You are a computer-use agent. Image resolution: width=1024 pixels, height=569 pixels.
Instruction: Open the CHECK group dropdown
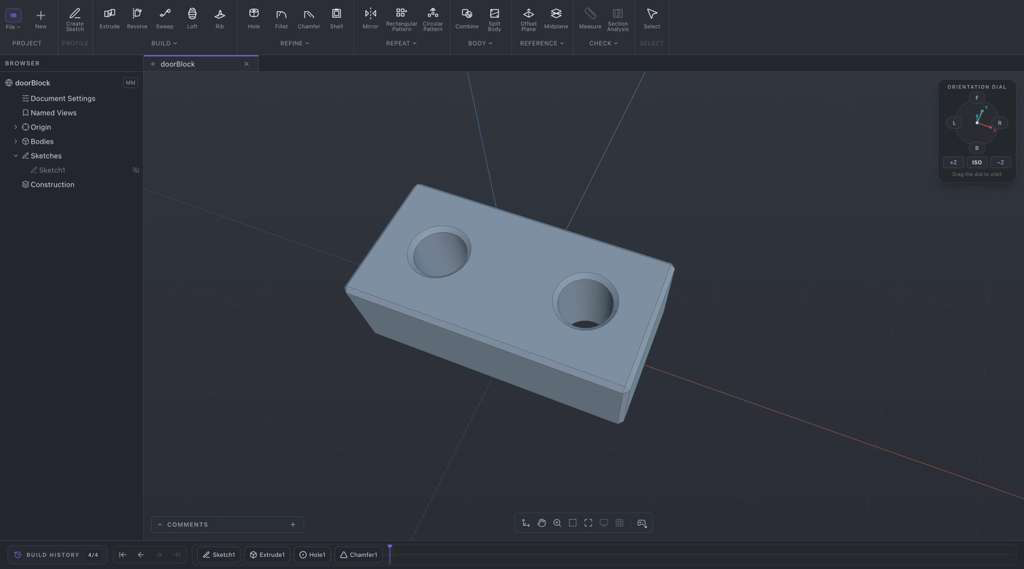click(x=603, y=44)
